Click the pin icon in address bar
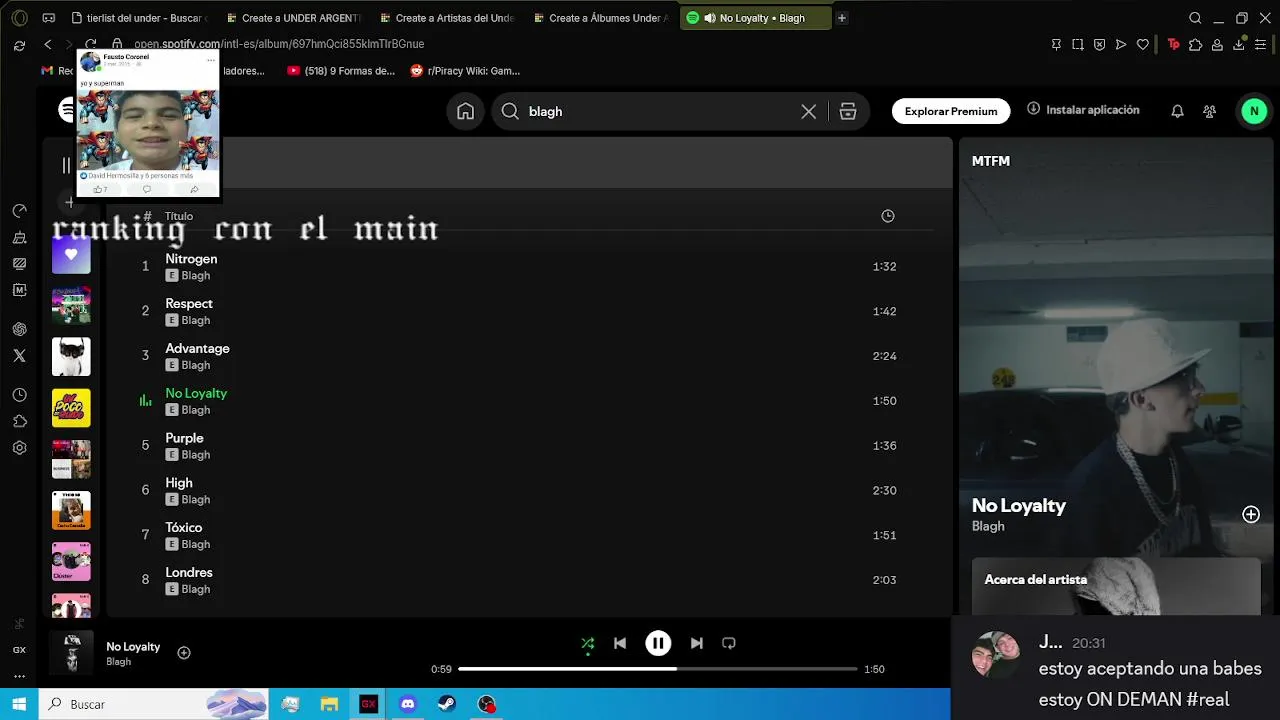 click(x=1056, y=44)
